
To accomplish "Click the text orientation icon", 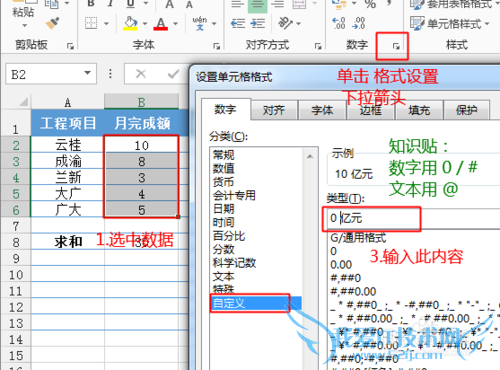I will 285,23.
